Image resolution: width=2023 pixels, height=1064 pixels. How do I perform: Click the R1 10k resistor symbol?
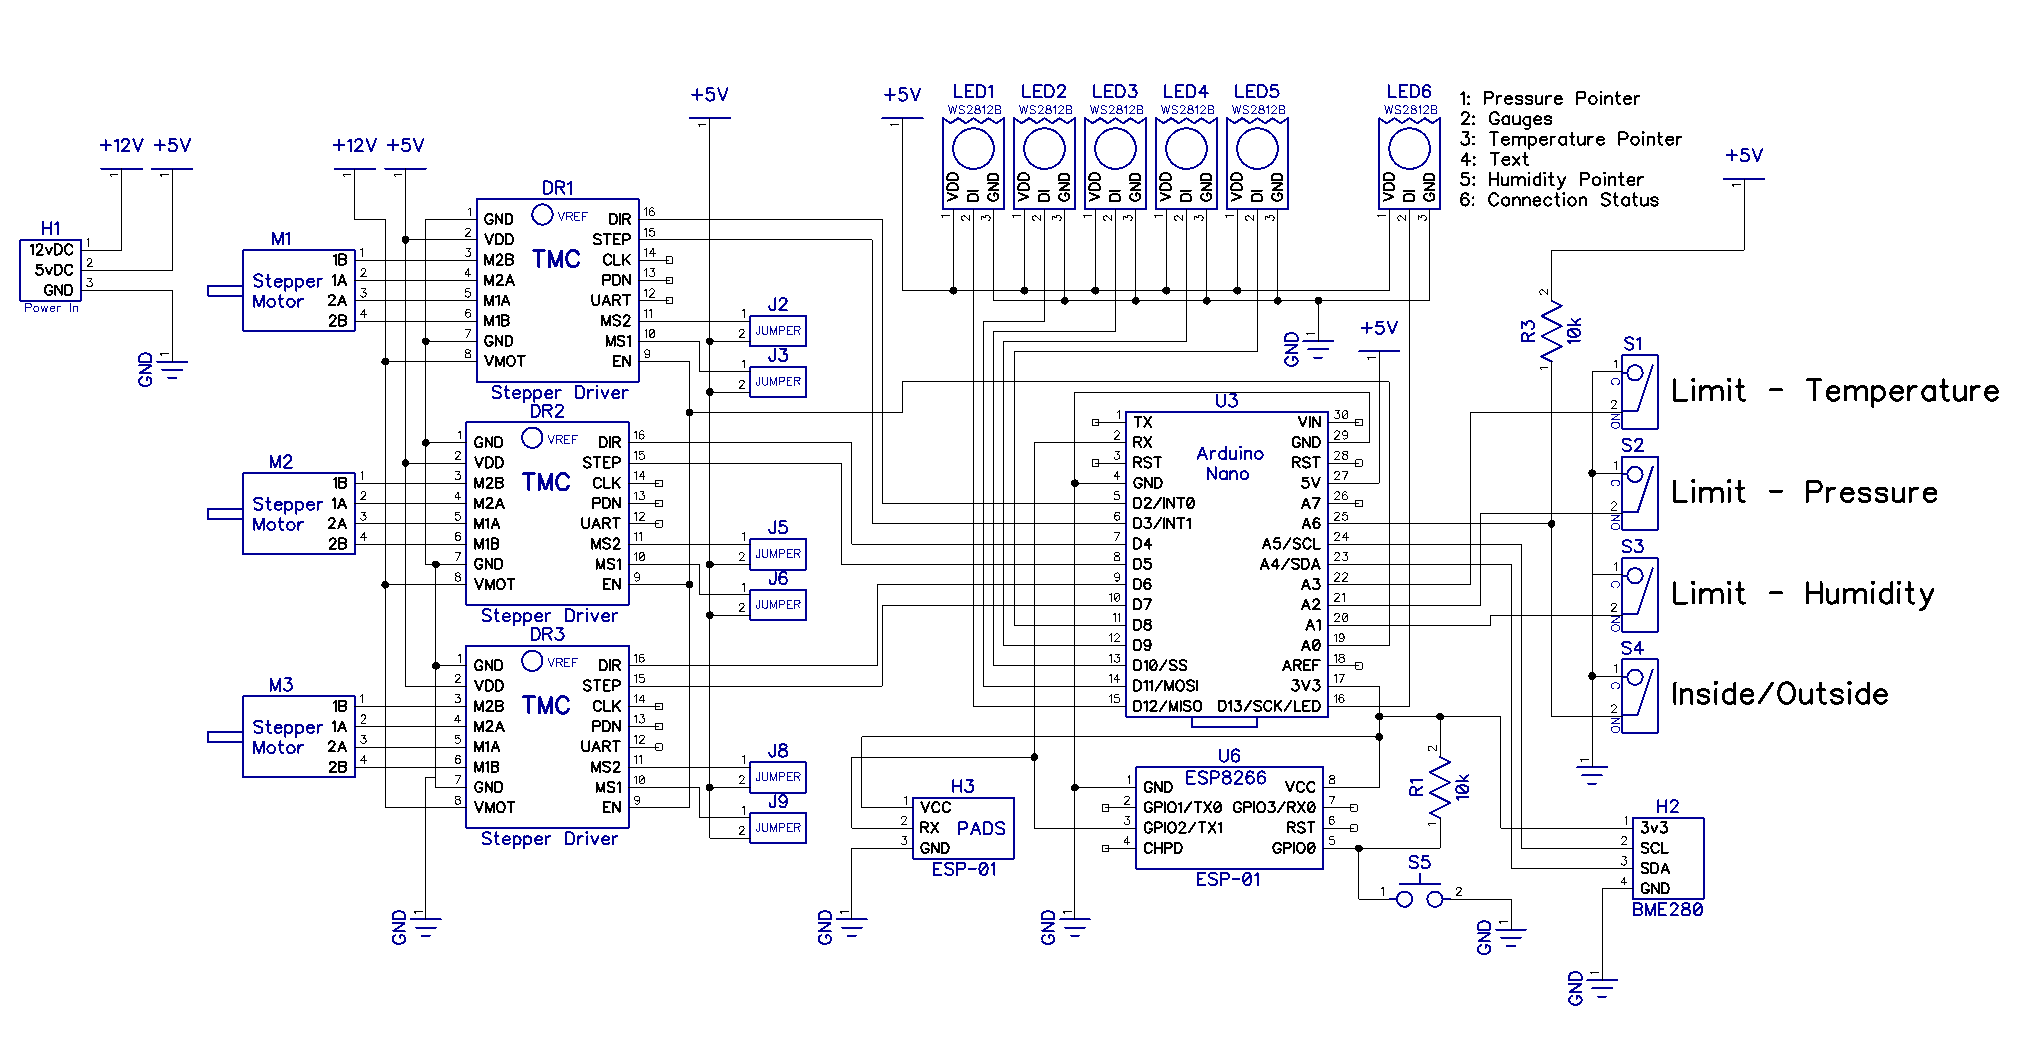coord(1440,787)
